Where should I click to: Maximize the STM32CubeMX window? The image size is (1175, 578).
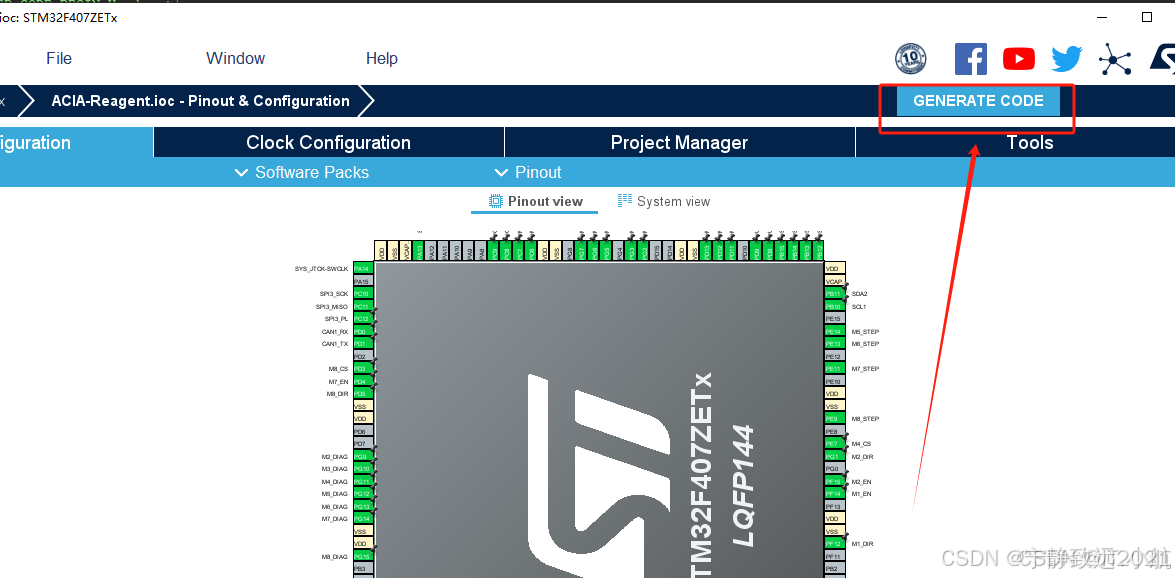1147,16
